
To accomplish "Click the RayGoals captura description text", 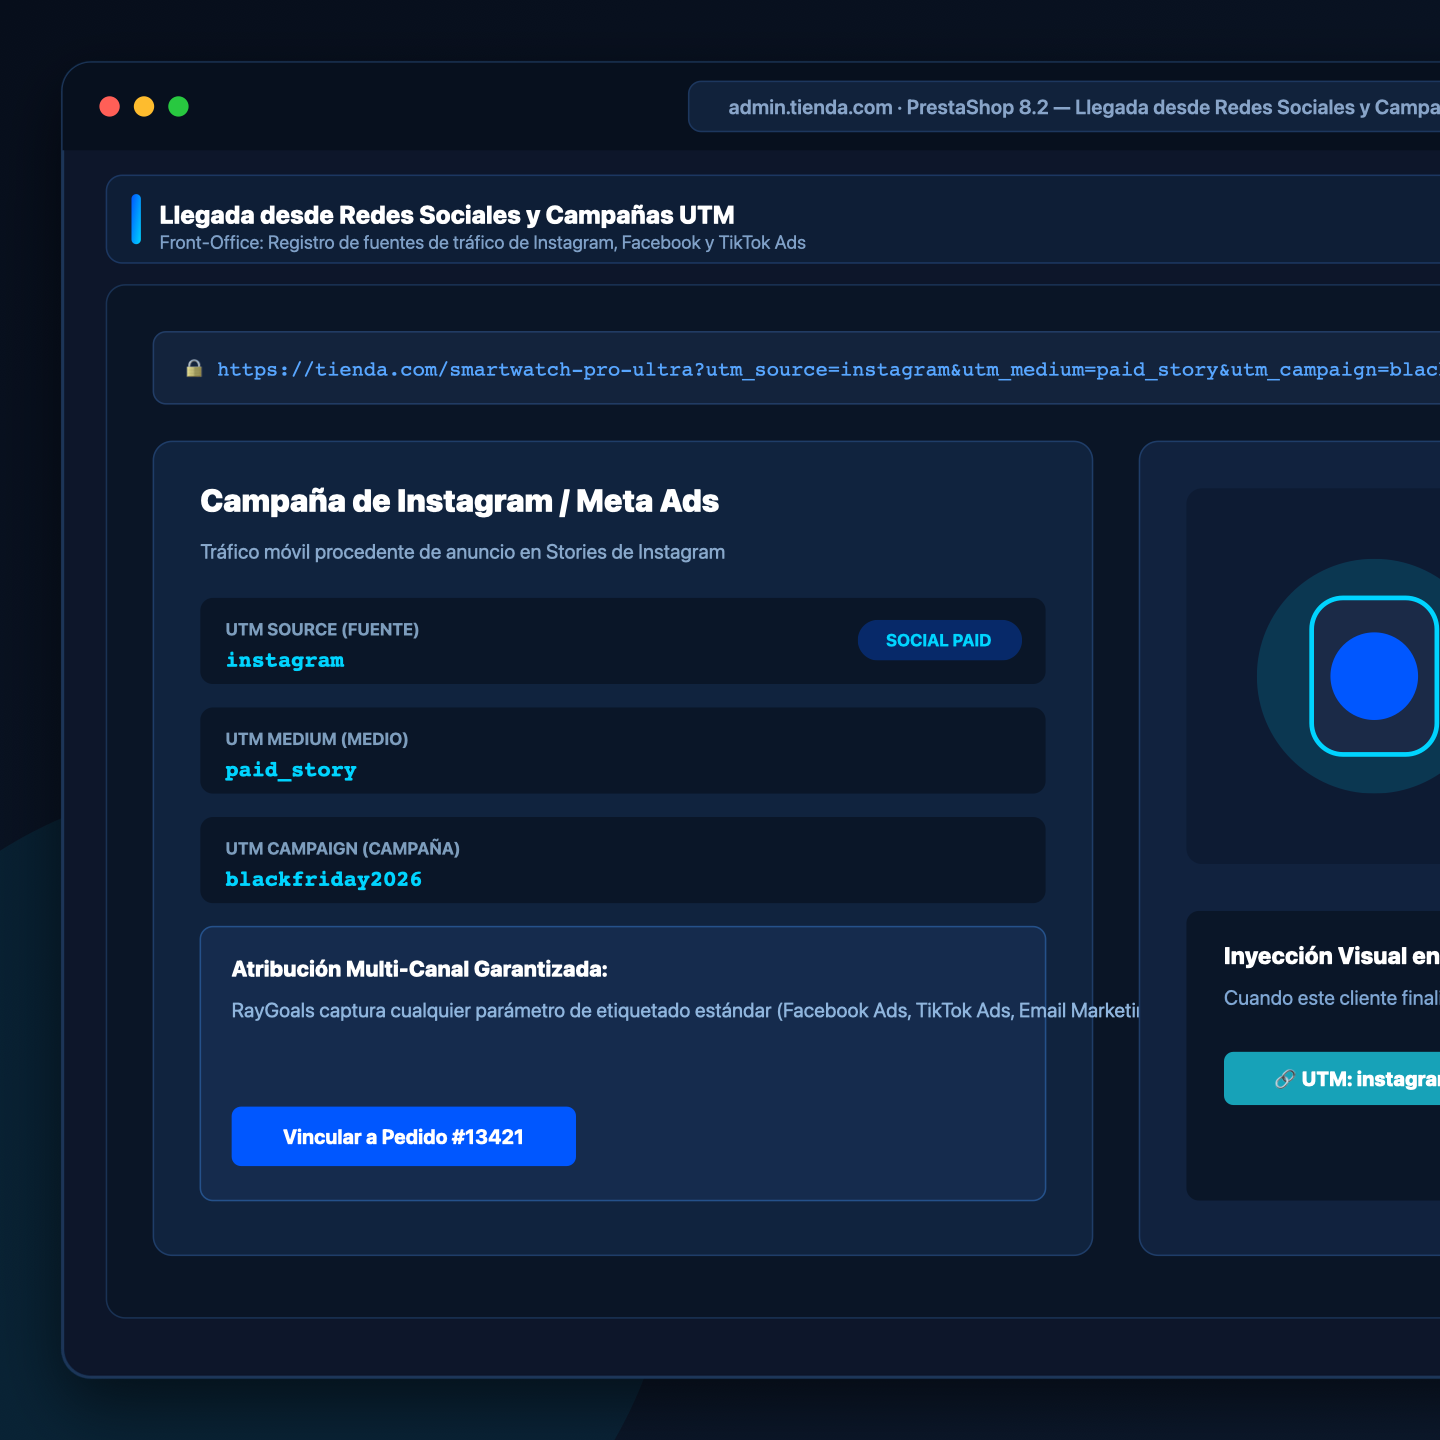I will [x=686, y=1011].
